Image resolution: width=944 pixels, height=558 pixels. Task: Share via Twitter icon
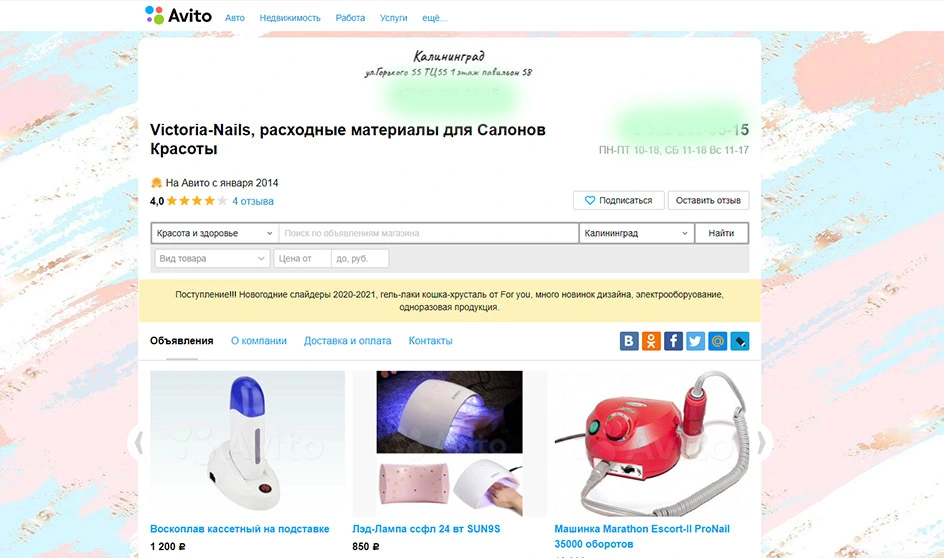(695, 341)
